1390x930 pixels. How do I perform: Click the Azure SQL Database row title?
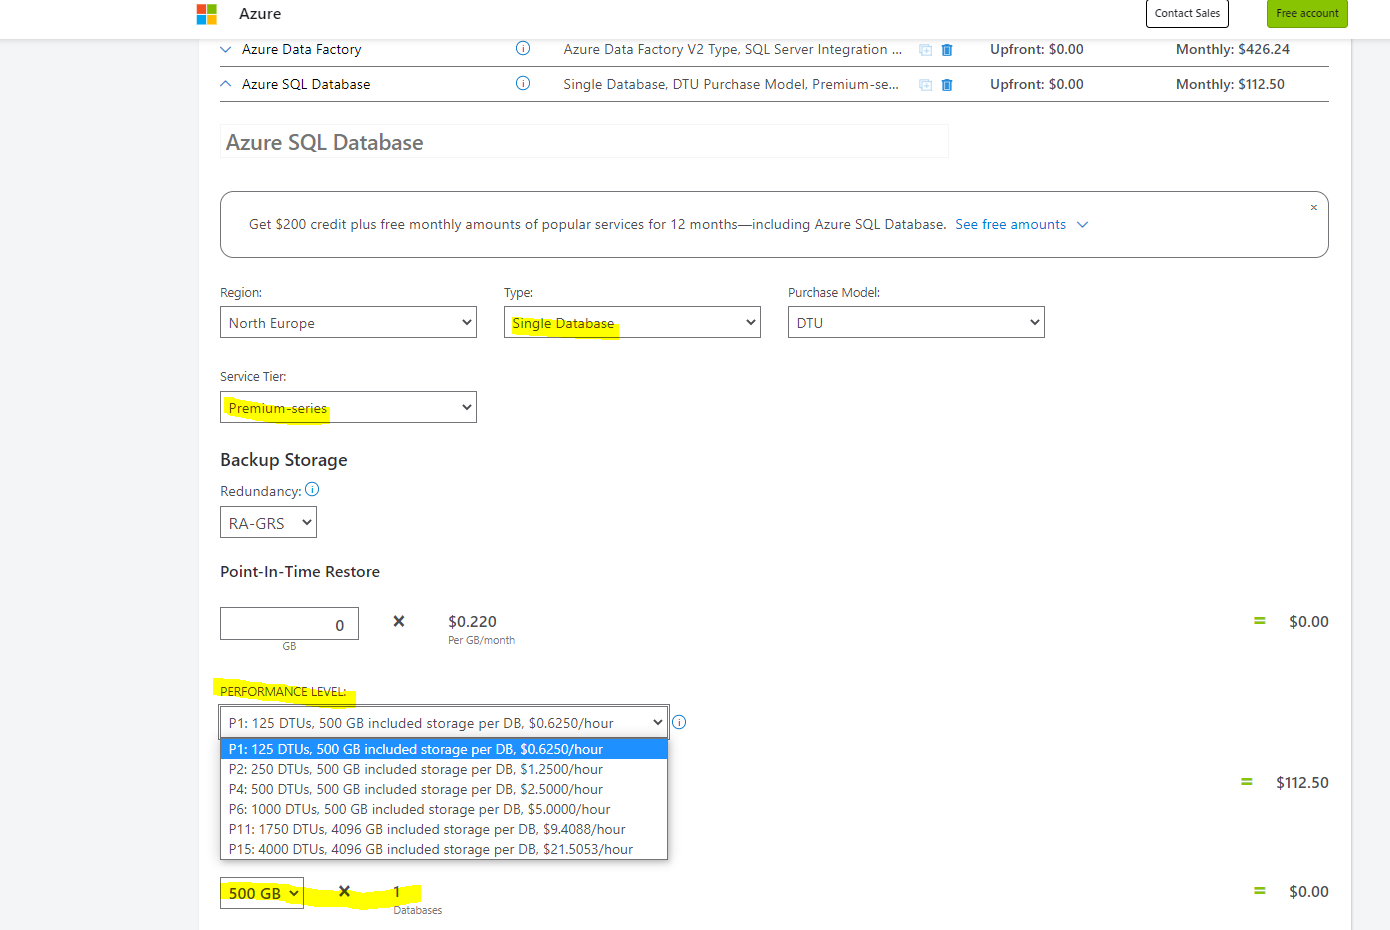(306, 84)
